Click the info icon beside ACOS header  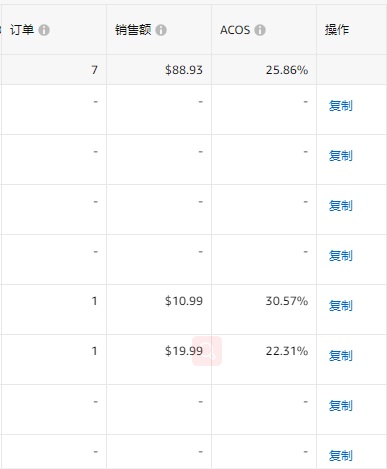[260, 30]
